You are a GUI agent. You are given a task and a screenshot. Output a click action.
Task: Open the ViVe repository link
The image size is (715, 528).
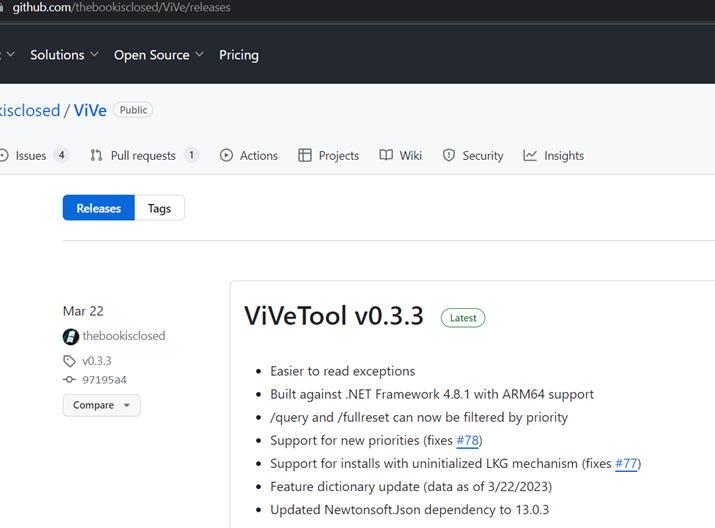tap(90, 110)
